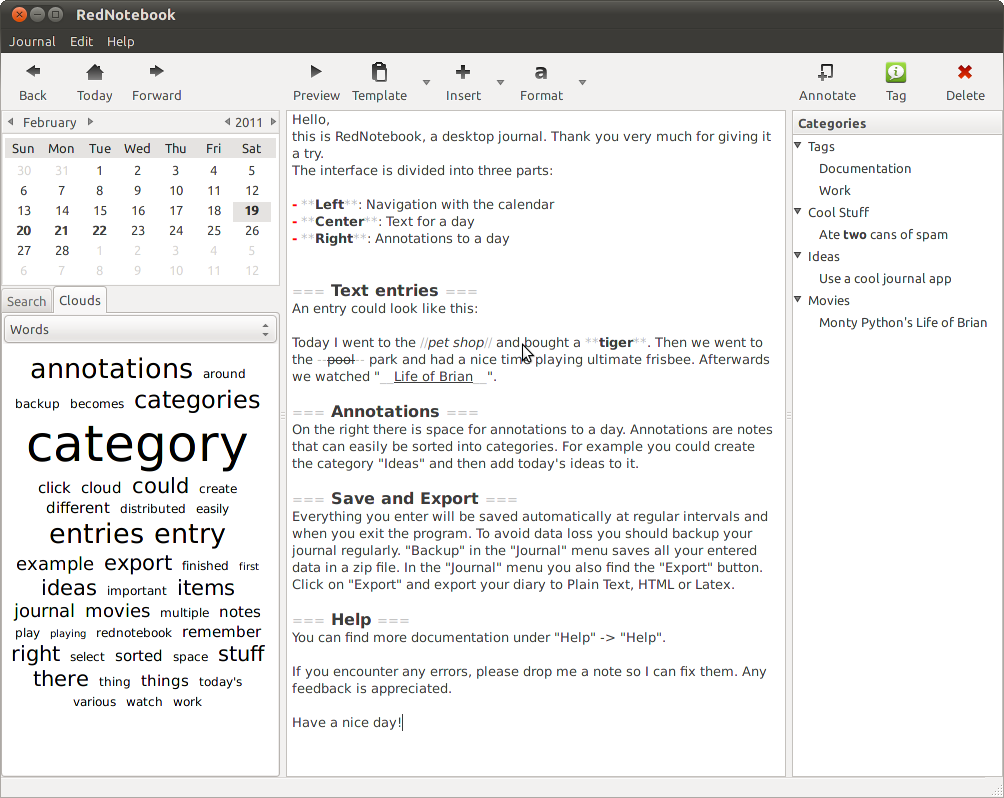The height and width of the screenshot is (798, 1004).
Task: Click the 'Text entries' heading in editor
Action: click(x=384, y=290)
